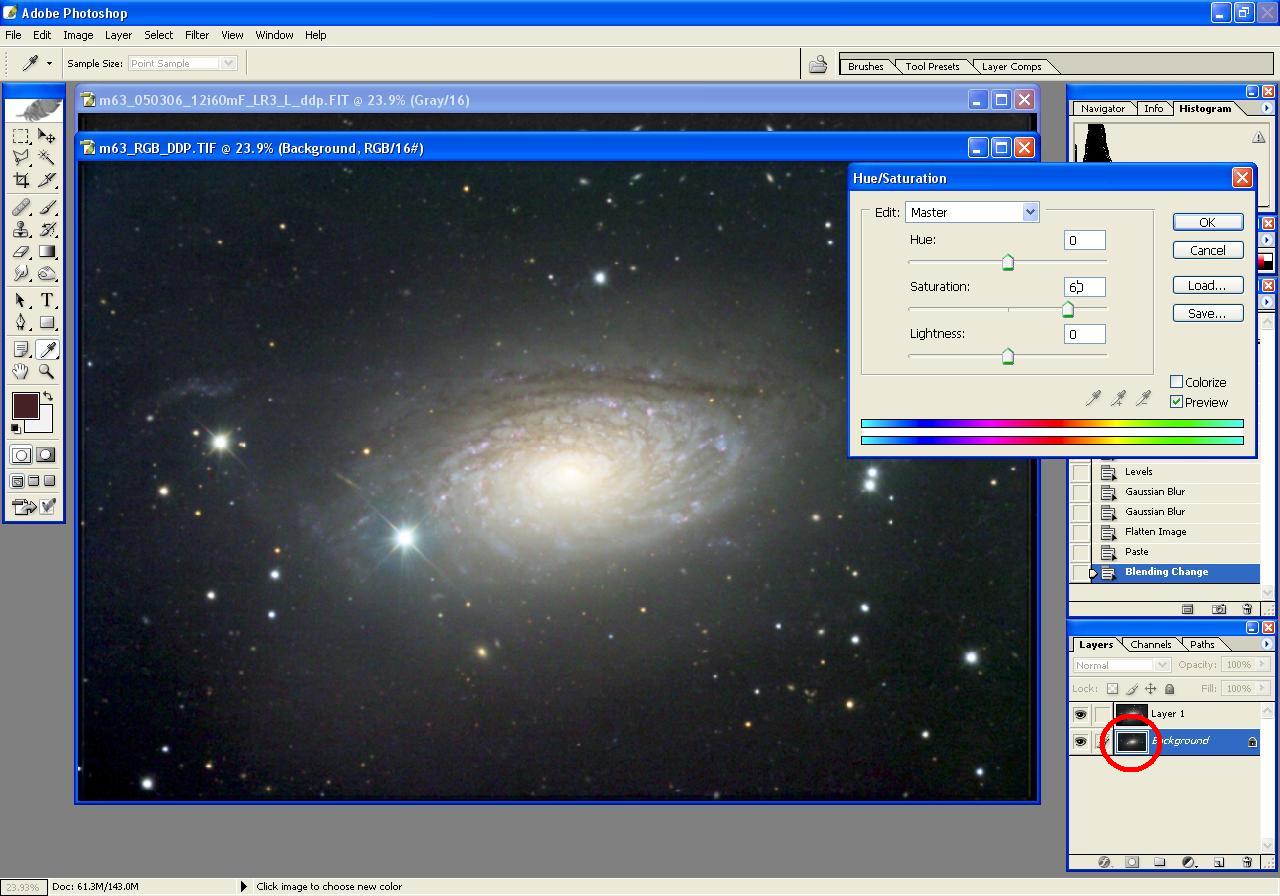Select the Zoom magnifier tool
Image resolution: width=1280 pixels, height=896 pixels.
click(46, 371)
